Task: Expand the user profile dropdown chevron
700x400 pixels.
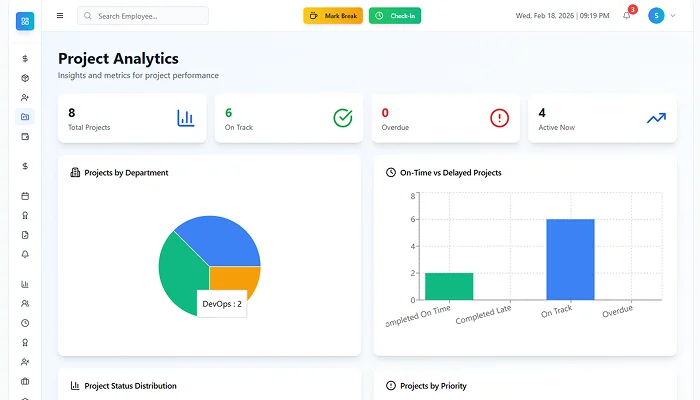Action: (x=673, y=16)
